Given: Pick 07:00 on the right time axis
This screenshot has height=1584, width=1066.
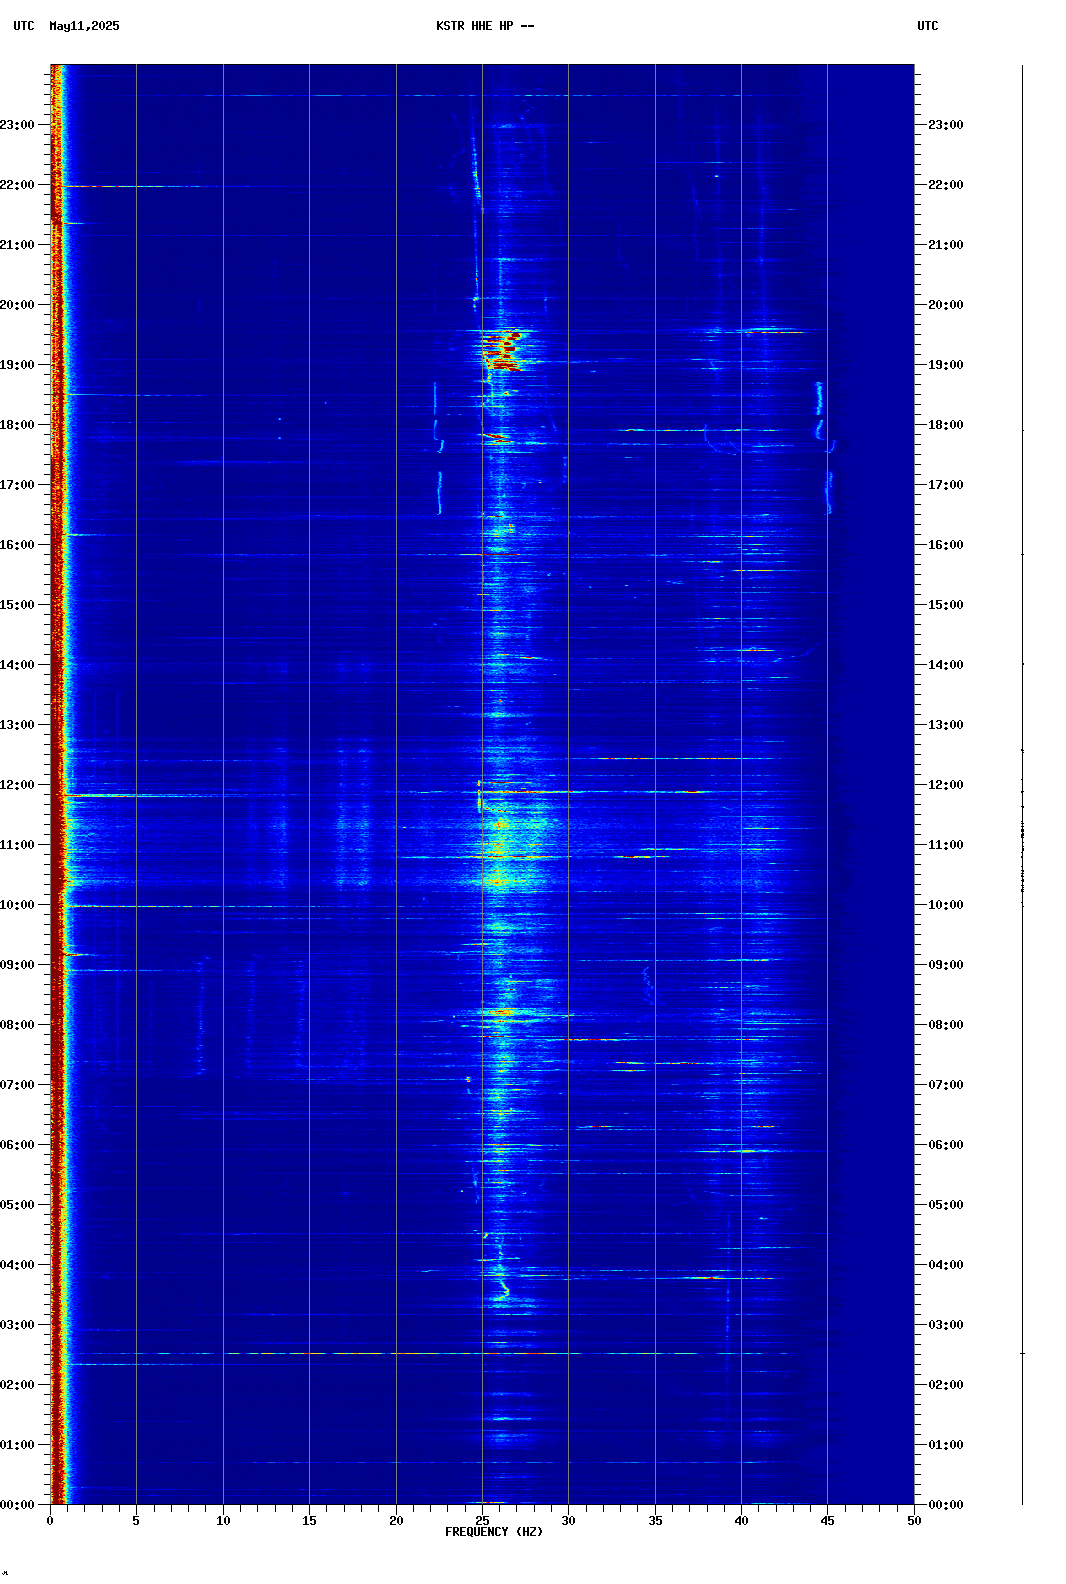Looking at the screenshot, I should (946, 1085).
